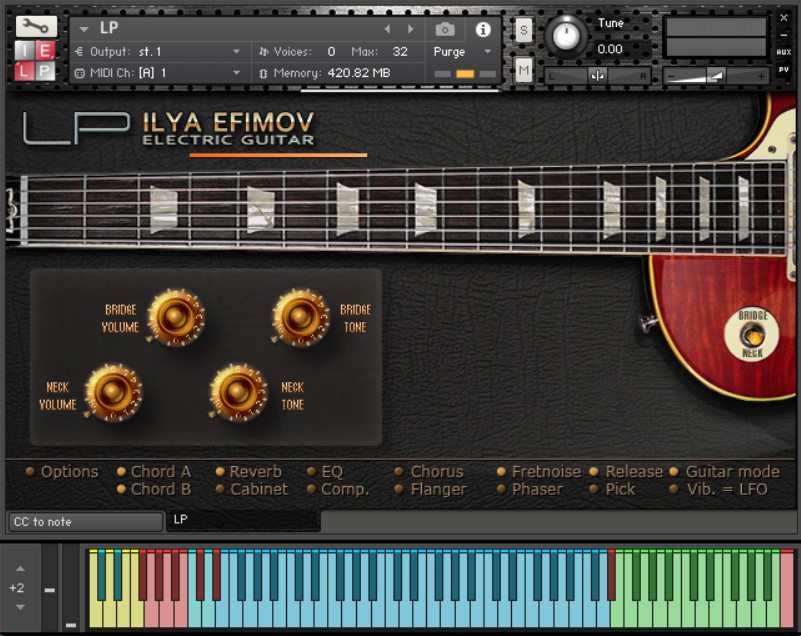The image size is (801, 636).
Task: Open the Chorus settings
Action: pyautogui.click(x=429, y=472)
